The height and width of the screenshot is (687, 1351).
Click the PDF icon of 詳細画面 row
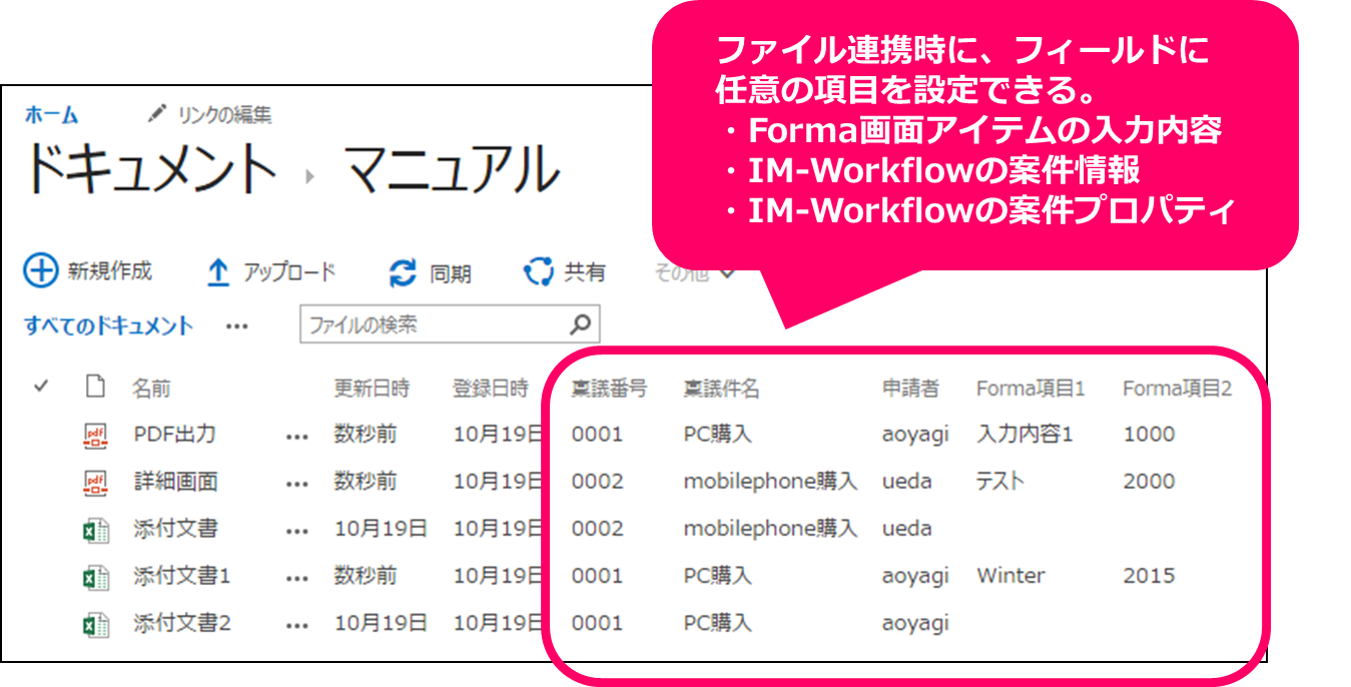pyautogui.click(x=95, y=482)
